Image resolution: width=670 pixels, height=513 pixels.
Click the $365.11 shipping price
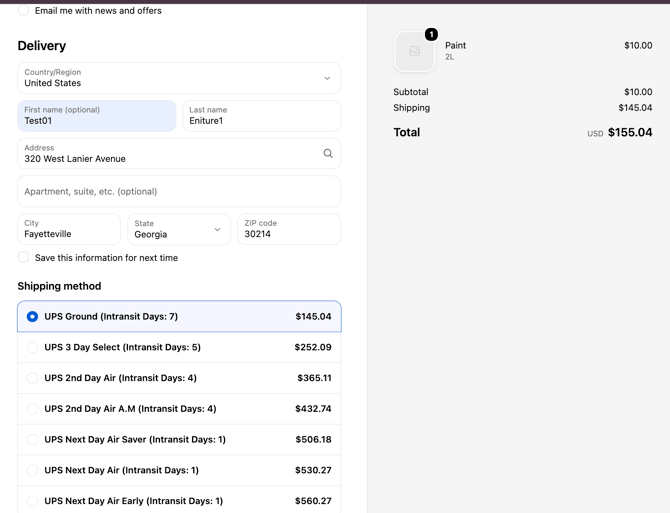pos(314,378)
